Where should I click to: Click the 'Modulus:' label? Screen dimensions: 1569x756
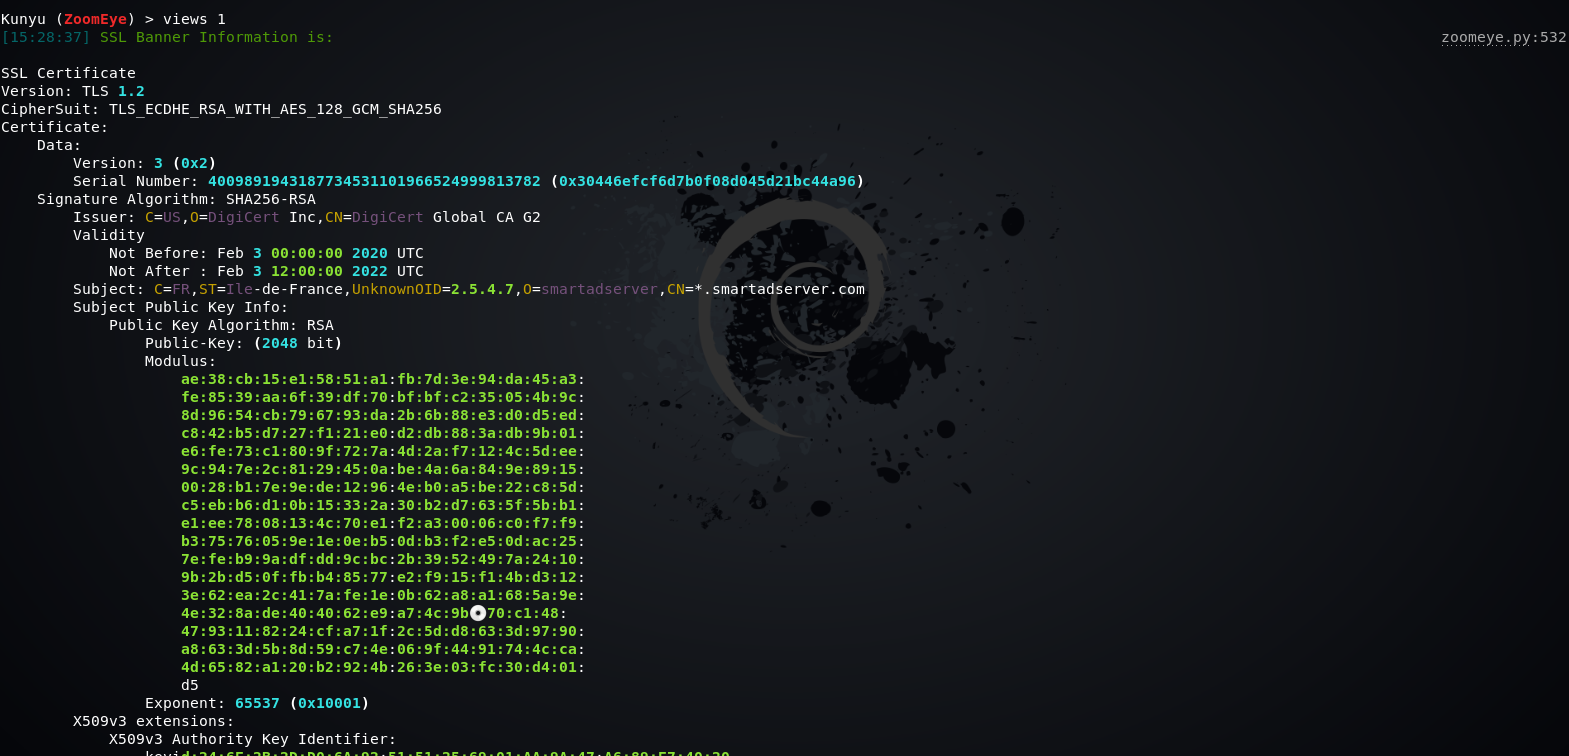[x=181, y=361]
